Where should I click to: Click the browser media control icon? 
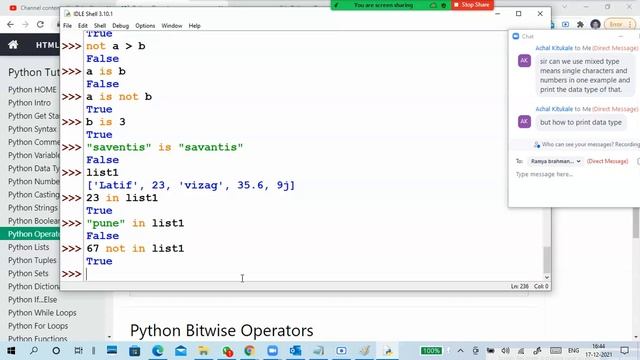point(566,24)
